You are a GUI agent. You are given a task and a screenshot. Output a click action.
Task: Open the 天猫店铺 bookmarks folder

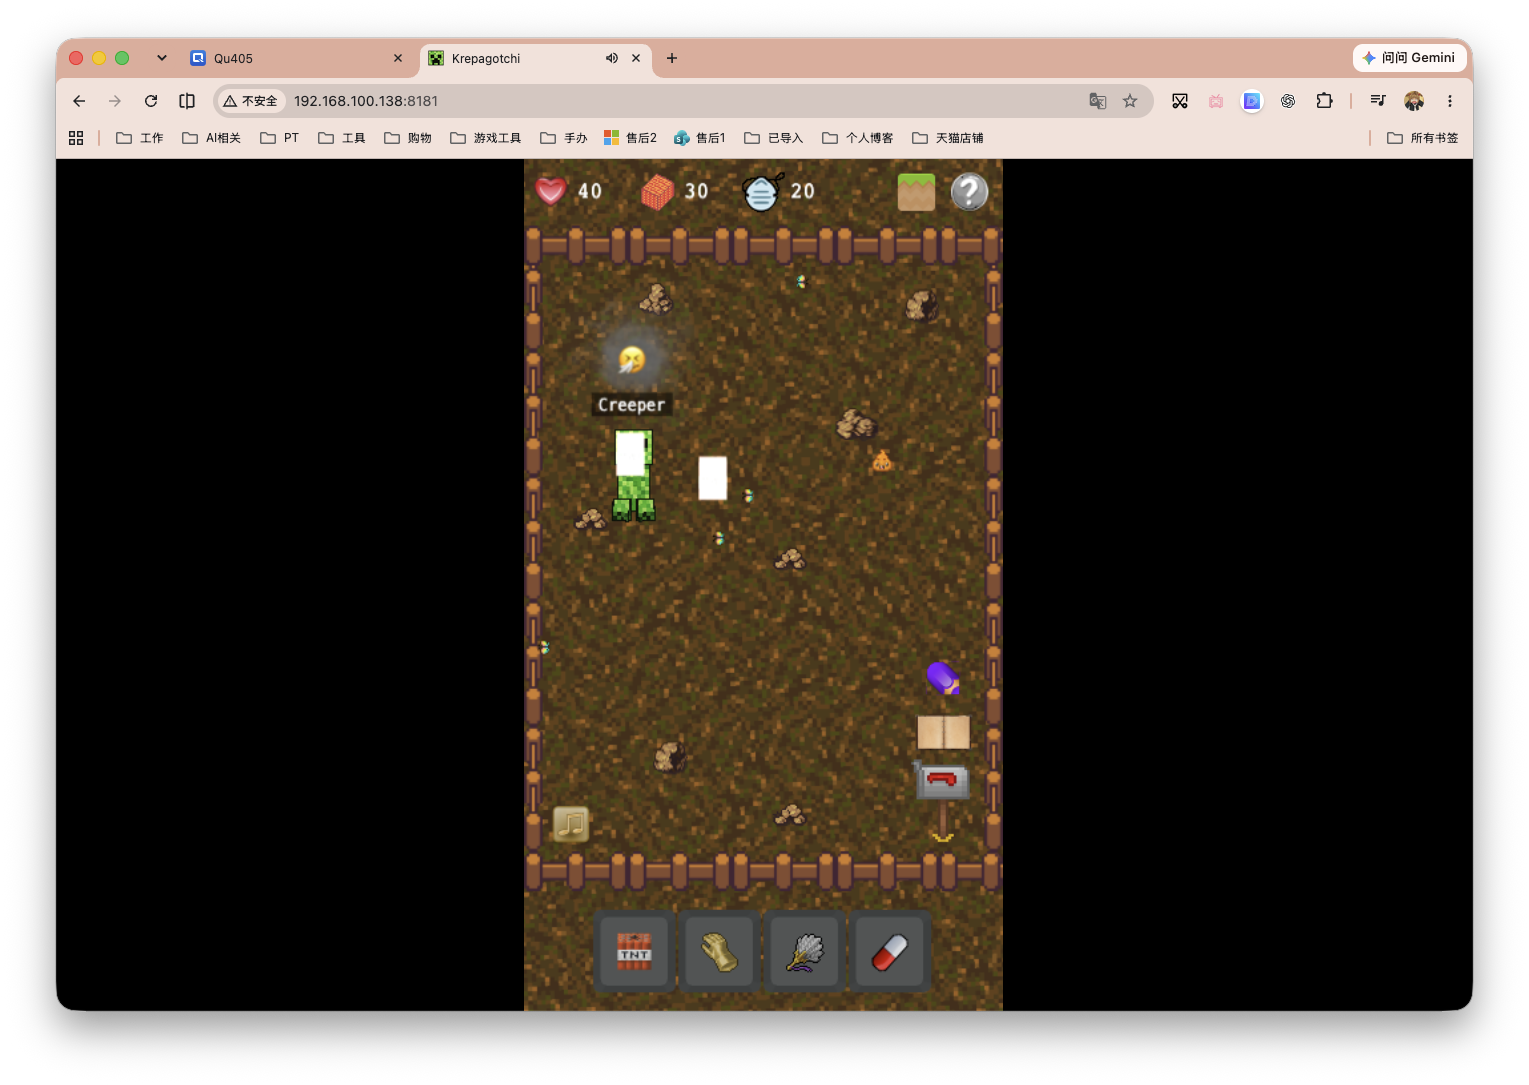pos(948,138)
